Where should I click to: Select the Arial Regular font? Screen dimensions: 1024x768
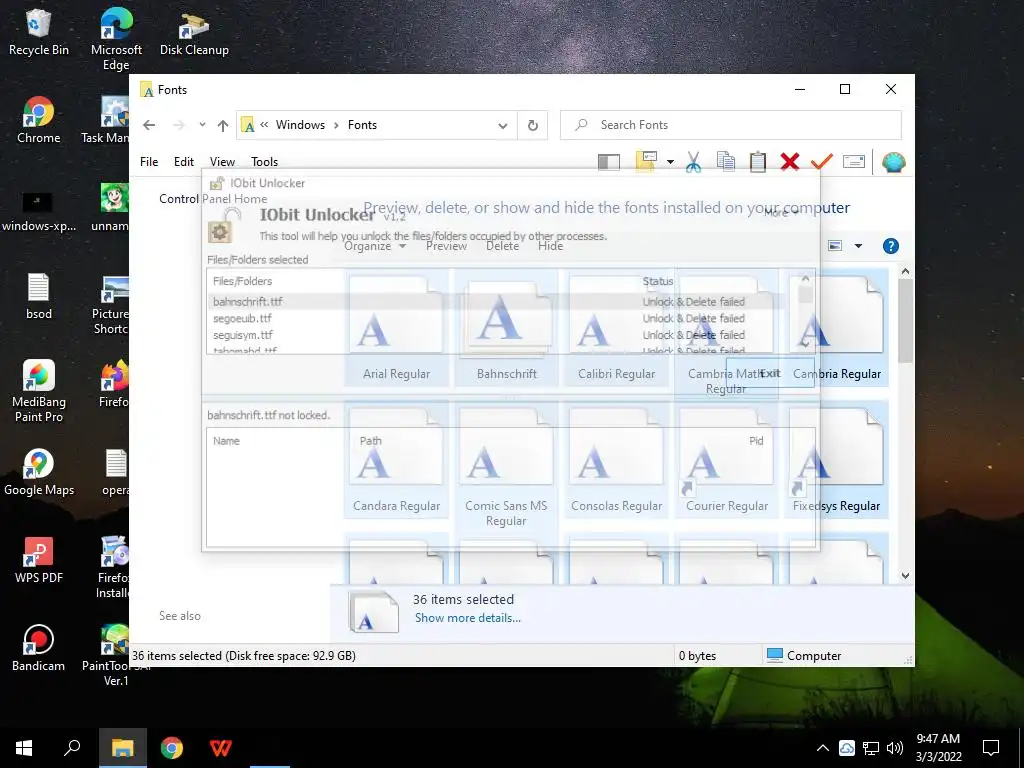point(396,328)
